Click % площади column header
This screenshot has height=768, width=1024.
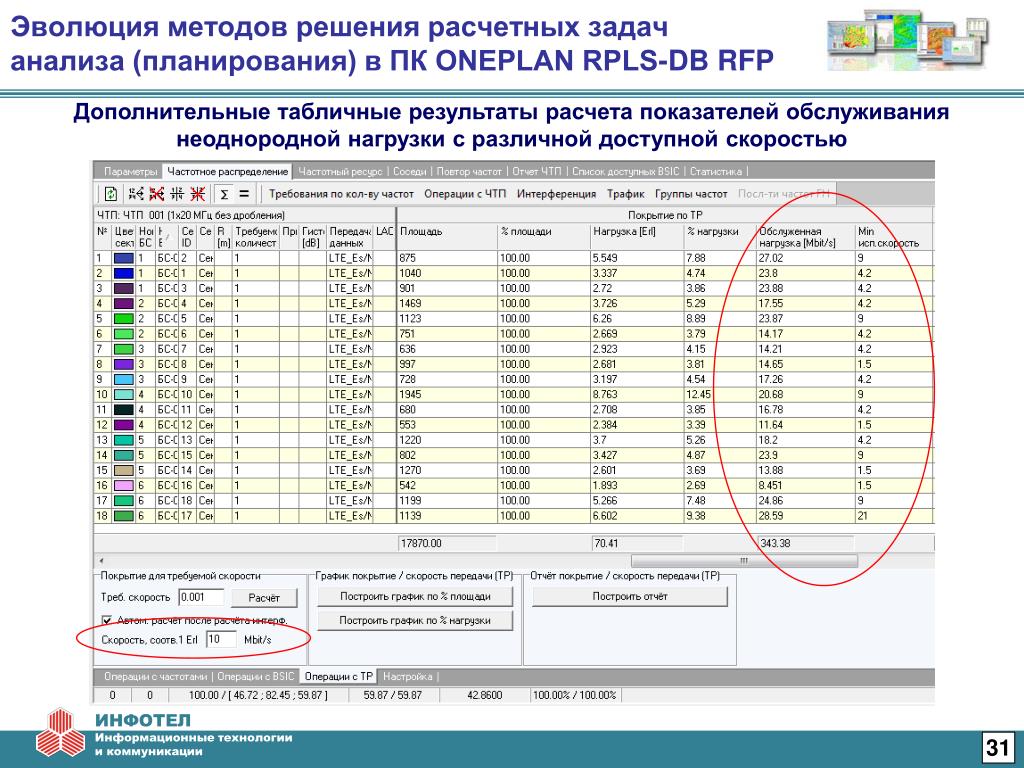click(544, 237)
